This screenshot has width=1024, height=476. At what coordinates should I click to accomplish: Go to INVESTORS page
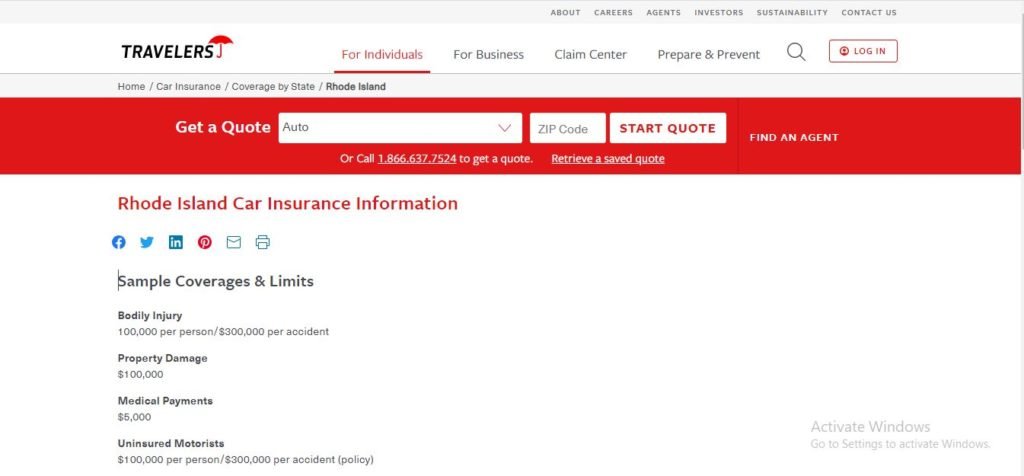718,12
